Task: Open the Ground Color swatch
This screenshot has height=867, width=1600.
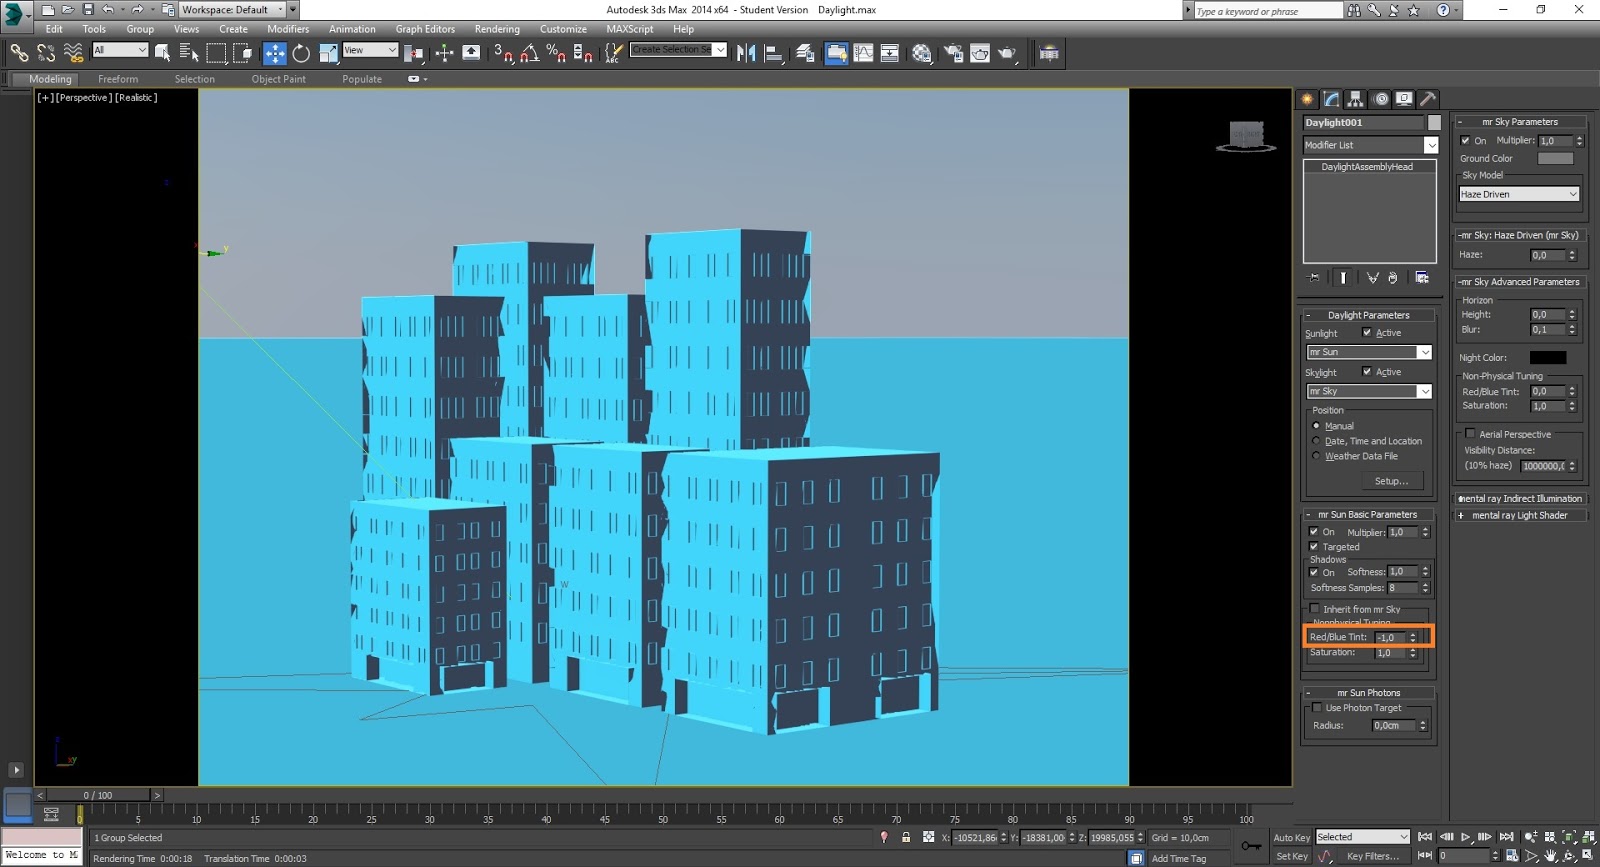Action: coord(1555,158)
